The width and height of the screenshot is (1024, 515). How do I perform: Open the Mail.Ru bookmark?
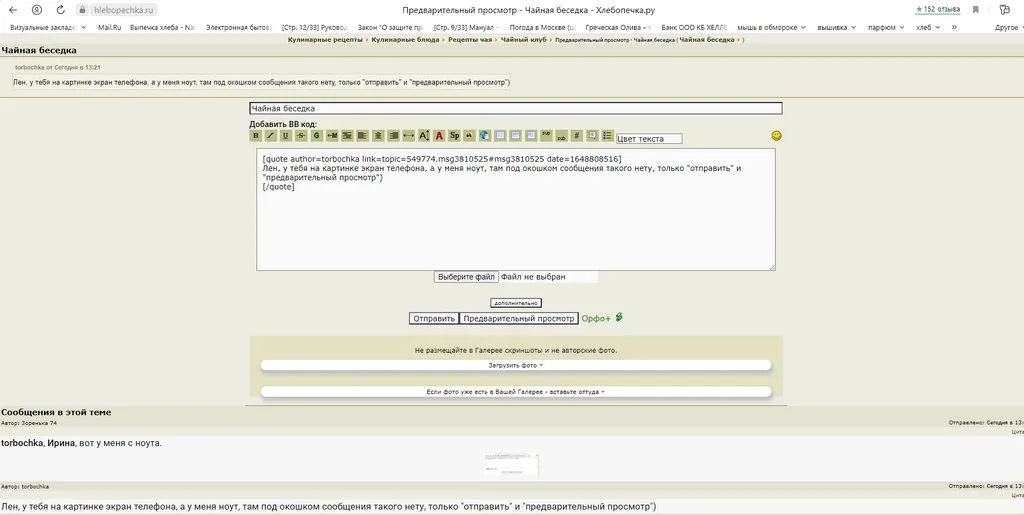click(x=109, y=27)
